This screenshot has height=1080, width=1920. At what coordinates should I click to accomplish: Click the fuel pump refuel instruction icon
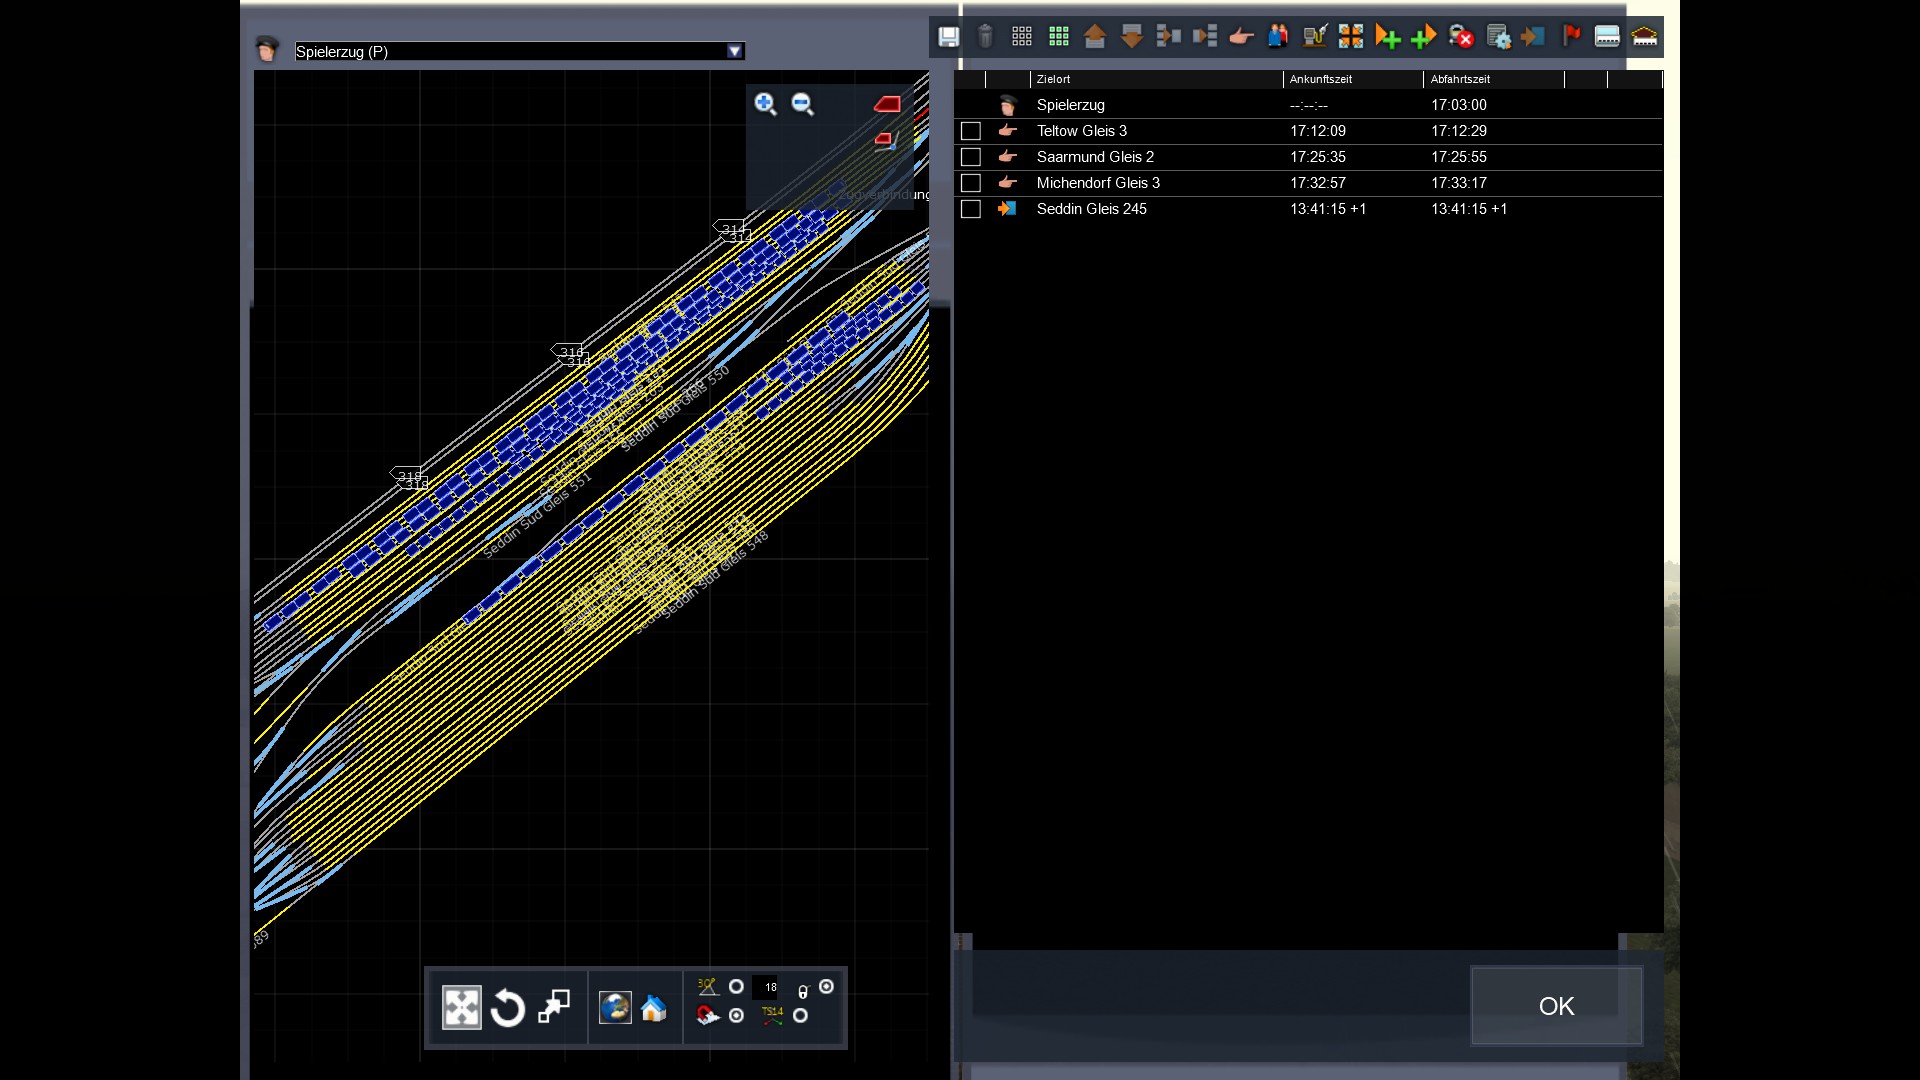(1315, 37)
